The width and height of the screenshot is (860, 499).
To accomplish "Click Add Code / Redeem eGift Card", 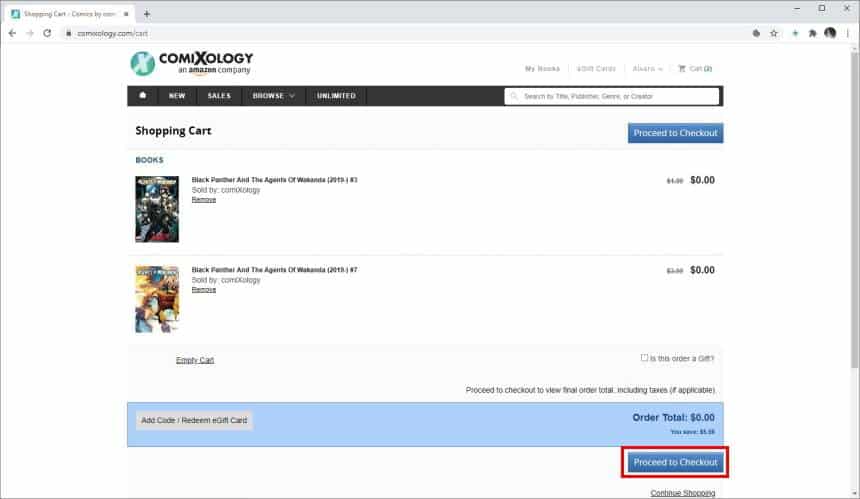I will click(194, 420).
